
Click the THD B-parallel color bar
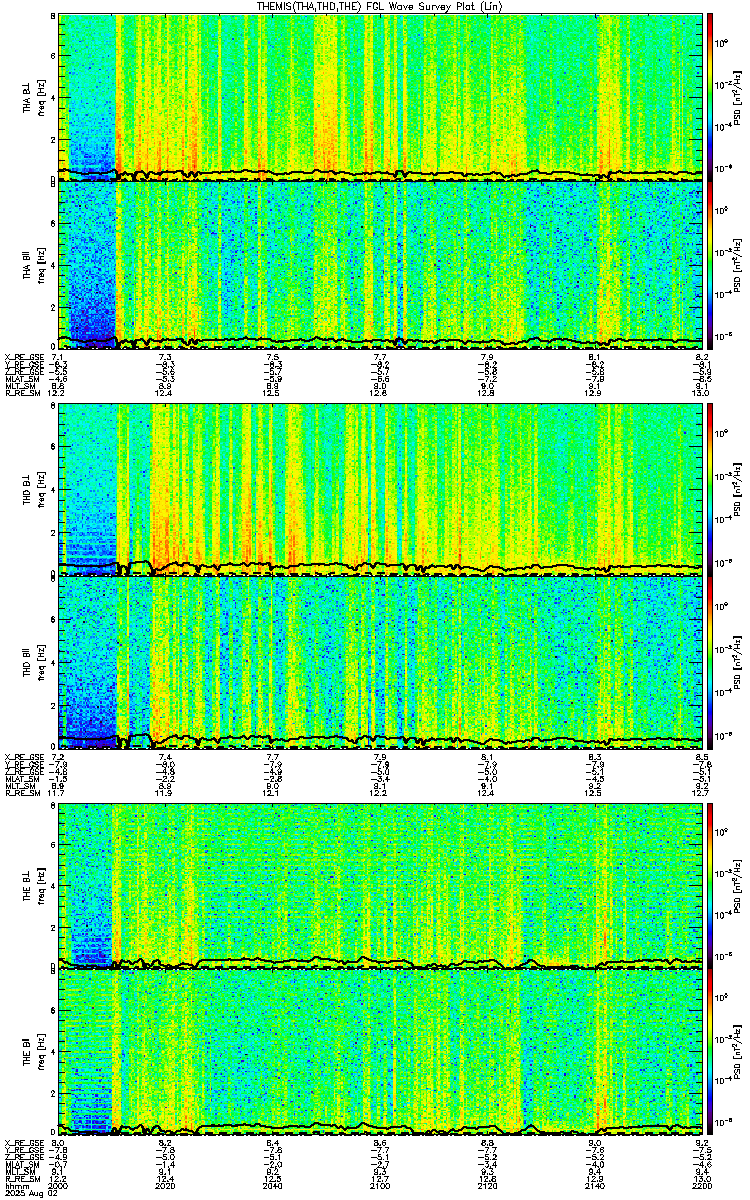pyautogui.click(x=709, y=659)
